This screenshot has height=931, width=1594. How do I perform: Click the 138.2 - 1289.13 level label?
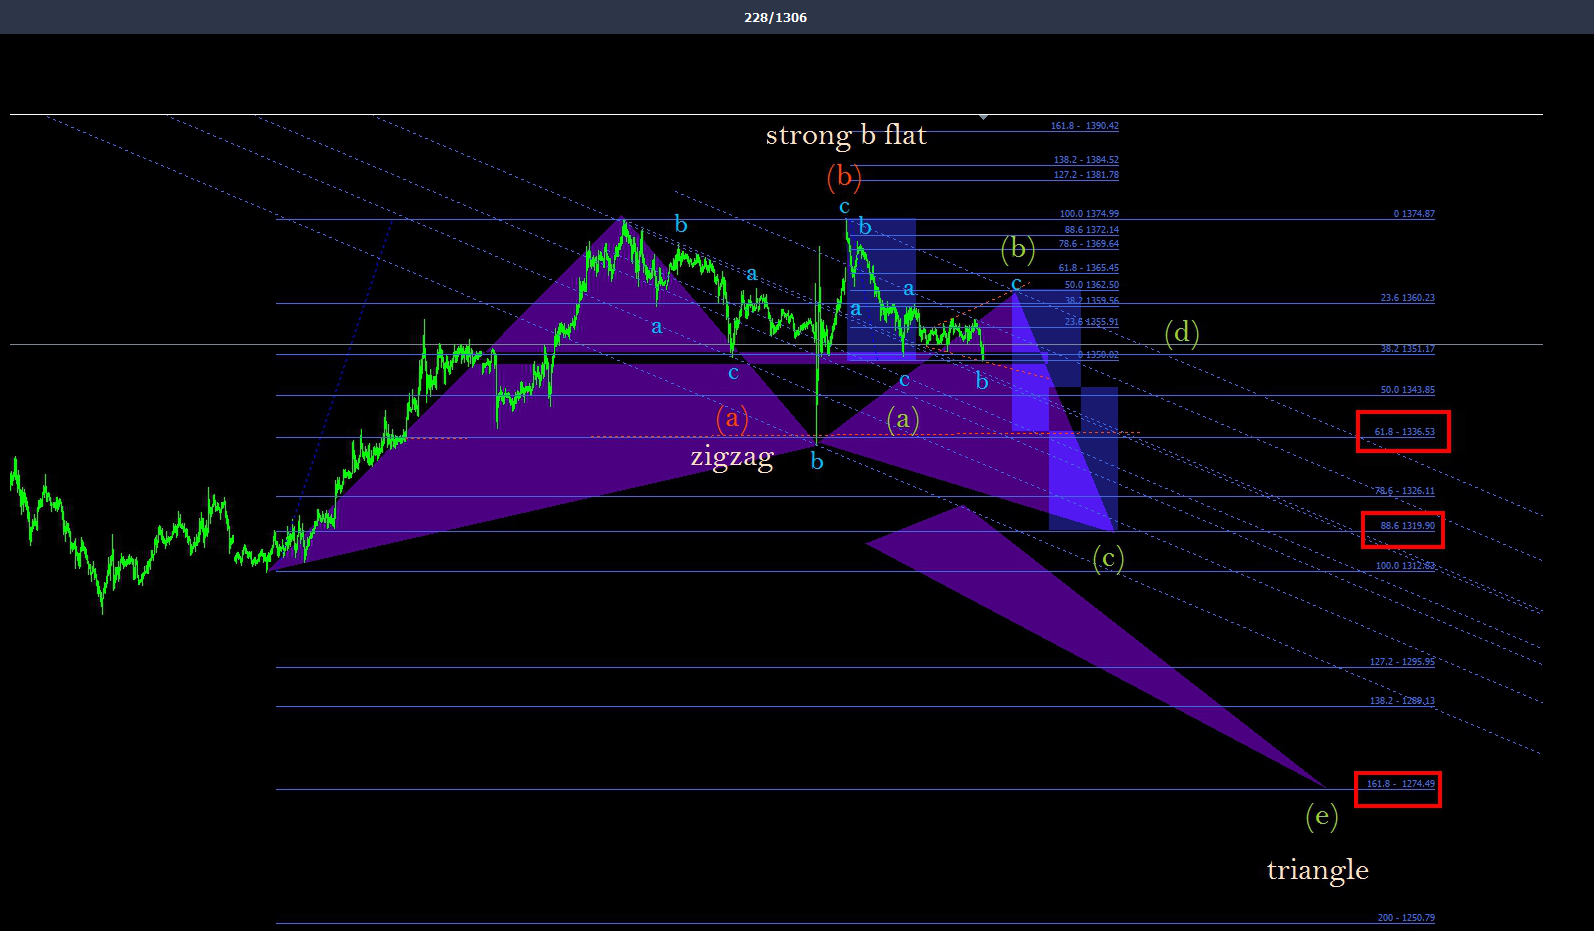click(x=1402, y=701)
